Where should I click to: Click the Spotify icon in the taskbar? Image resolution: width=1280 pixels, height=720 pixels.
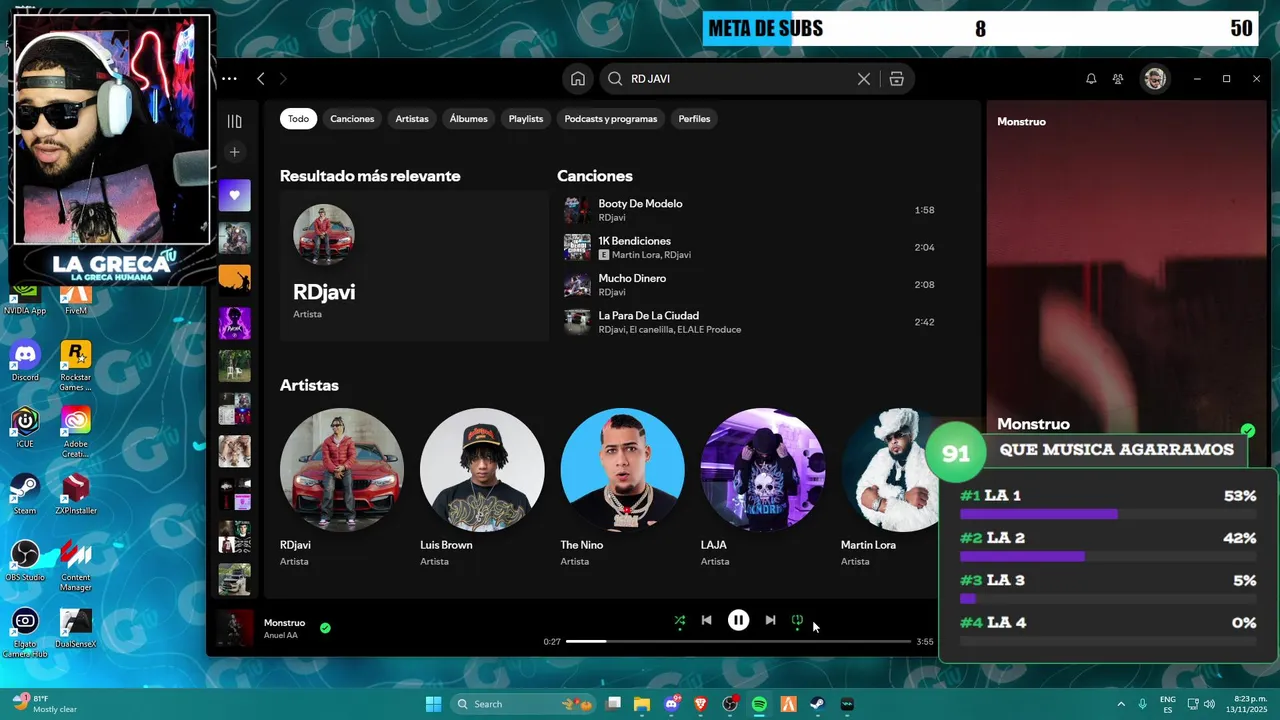(x=759, y=704)
